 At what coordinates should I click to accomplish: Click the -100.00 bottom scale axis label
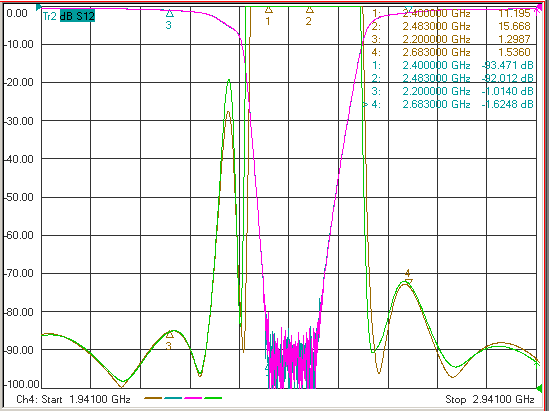[21, 384]
